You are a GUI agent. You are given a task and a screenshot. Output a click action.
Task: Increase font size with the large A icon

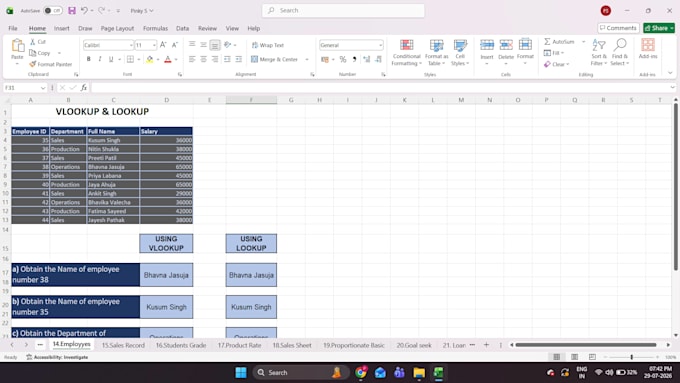coord(163,45)
